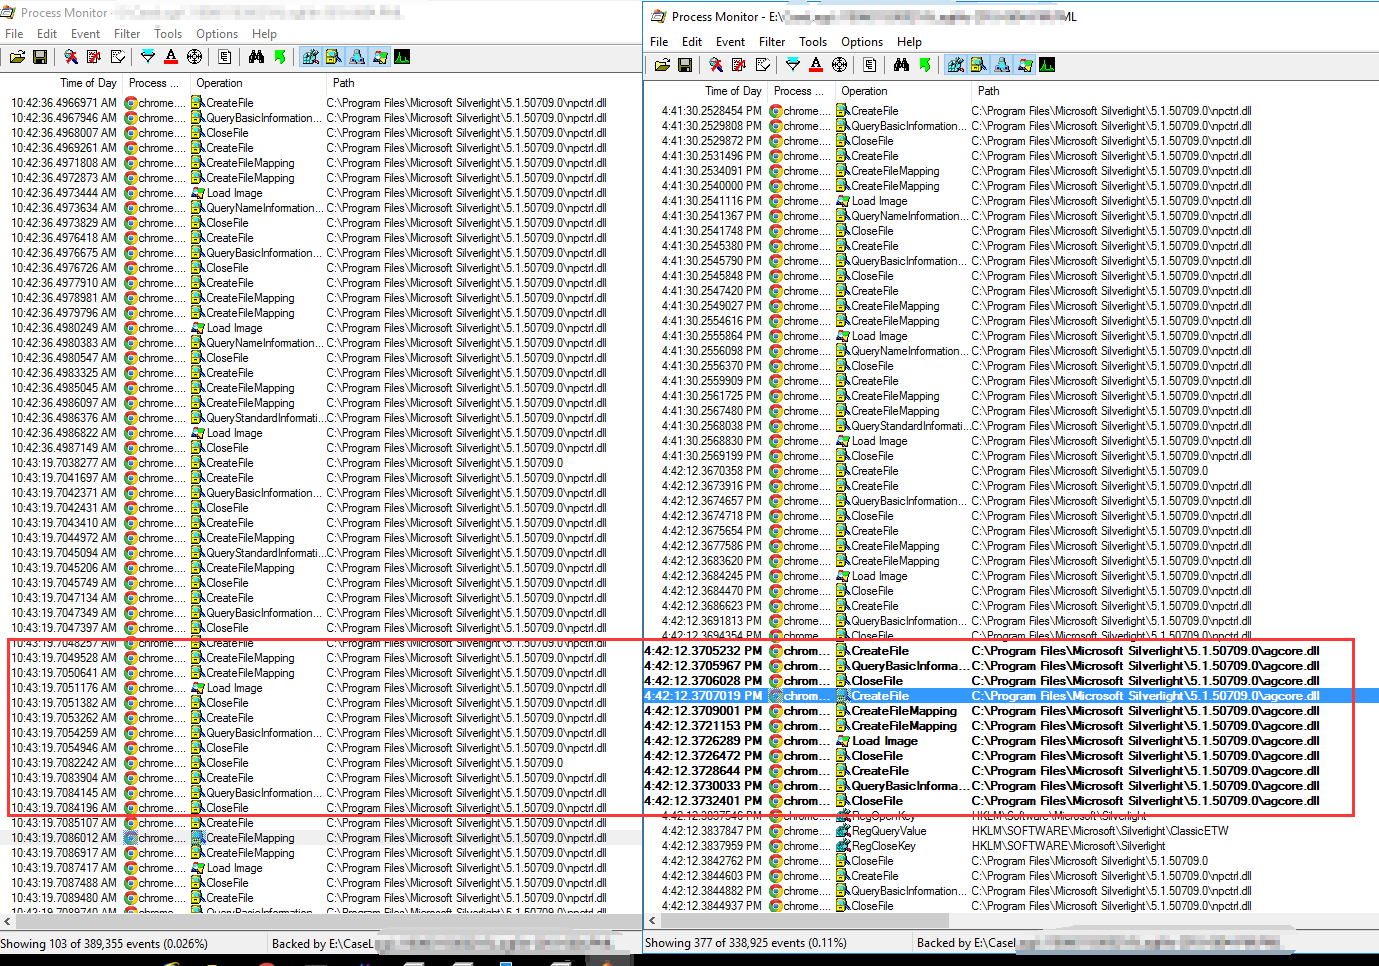This screenshot has width=1379, height=966.
Task: Save the log in left Process Monitor window
Action: (x=40, y=57)
